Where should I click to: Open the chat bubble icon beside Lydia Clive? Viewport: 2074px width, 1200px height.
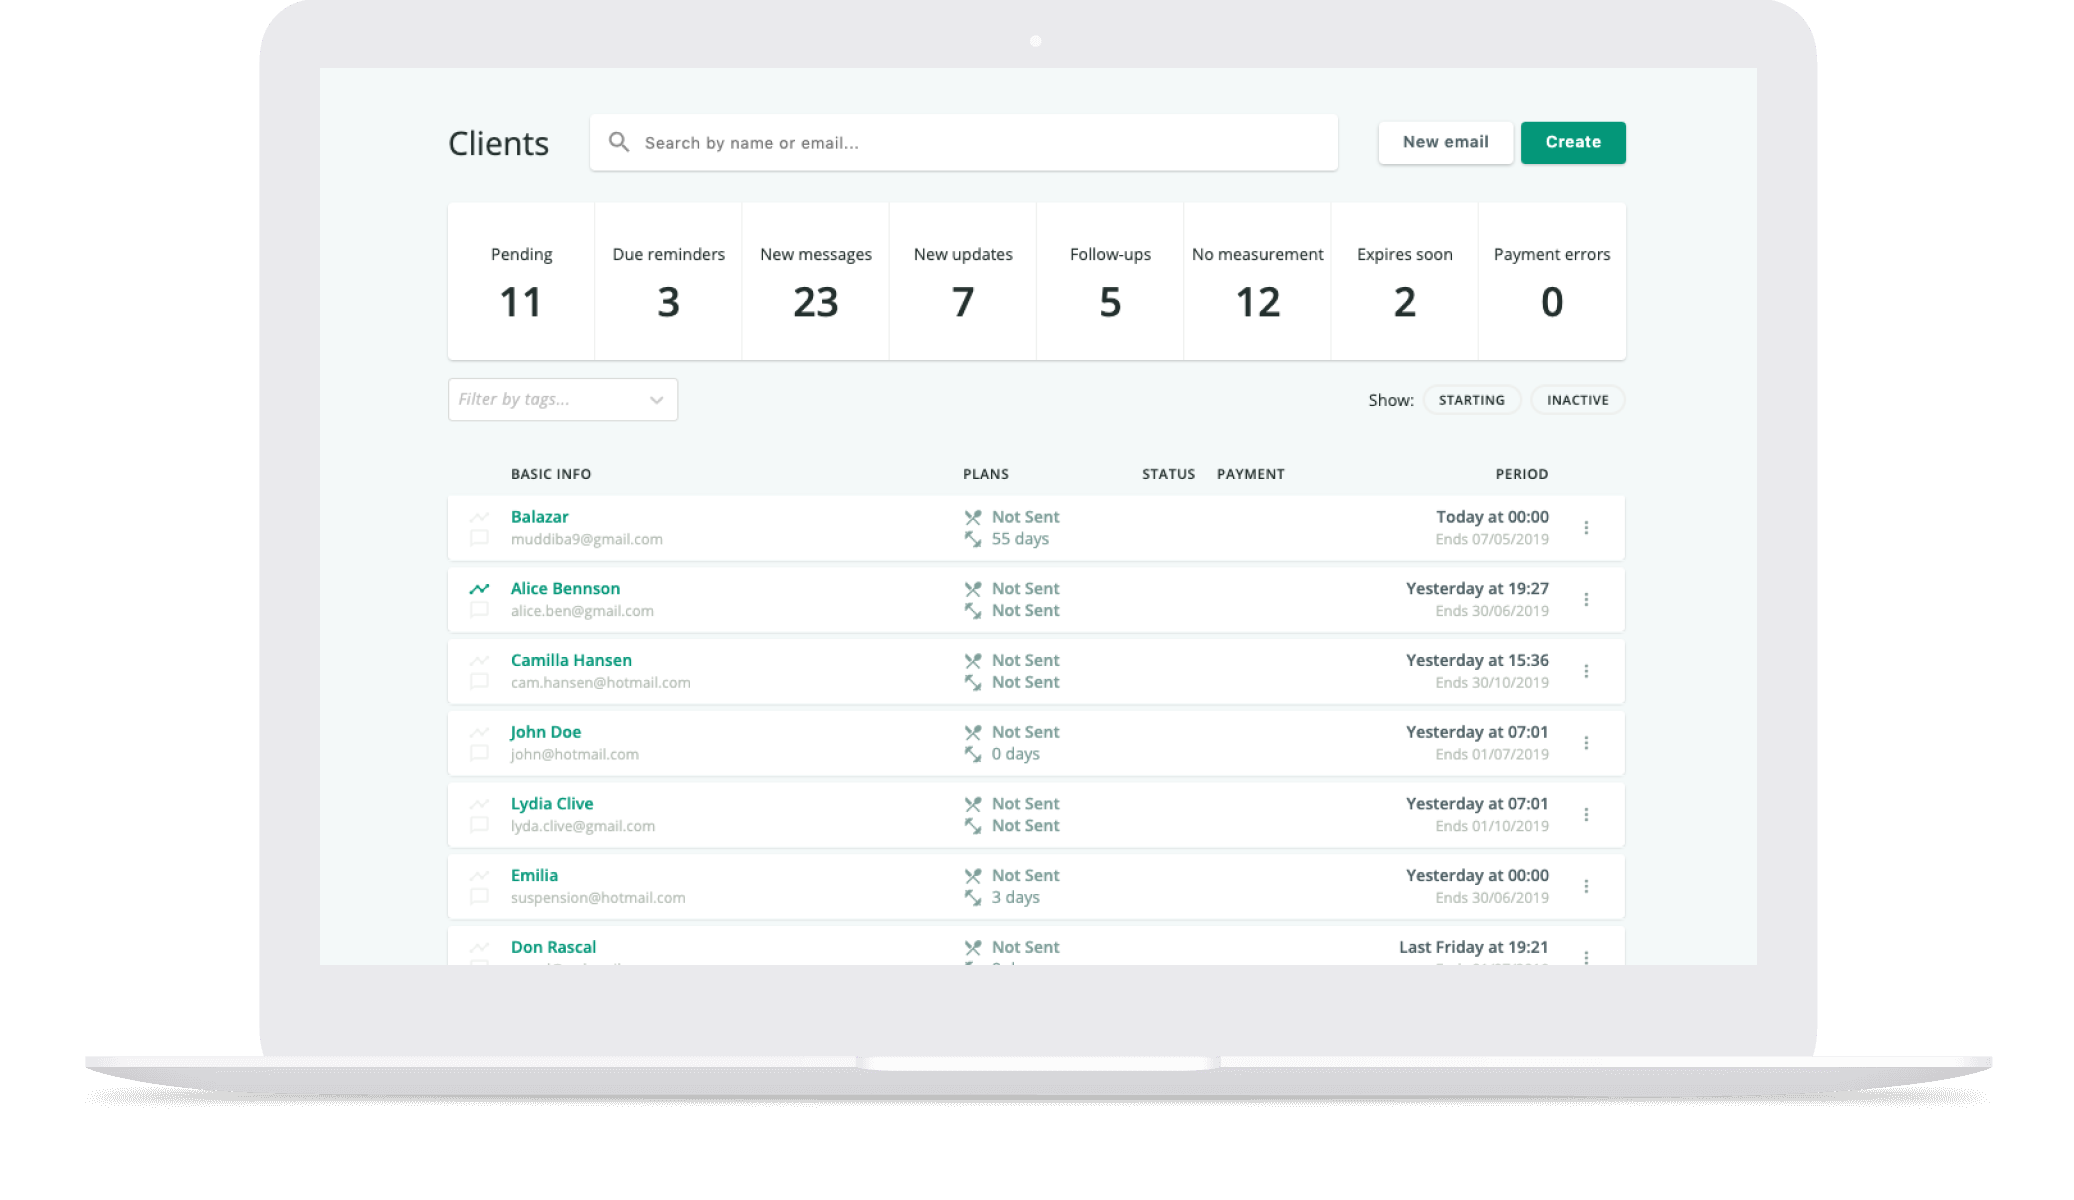coord(479,826)
